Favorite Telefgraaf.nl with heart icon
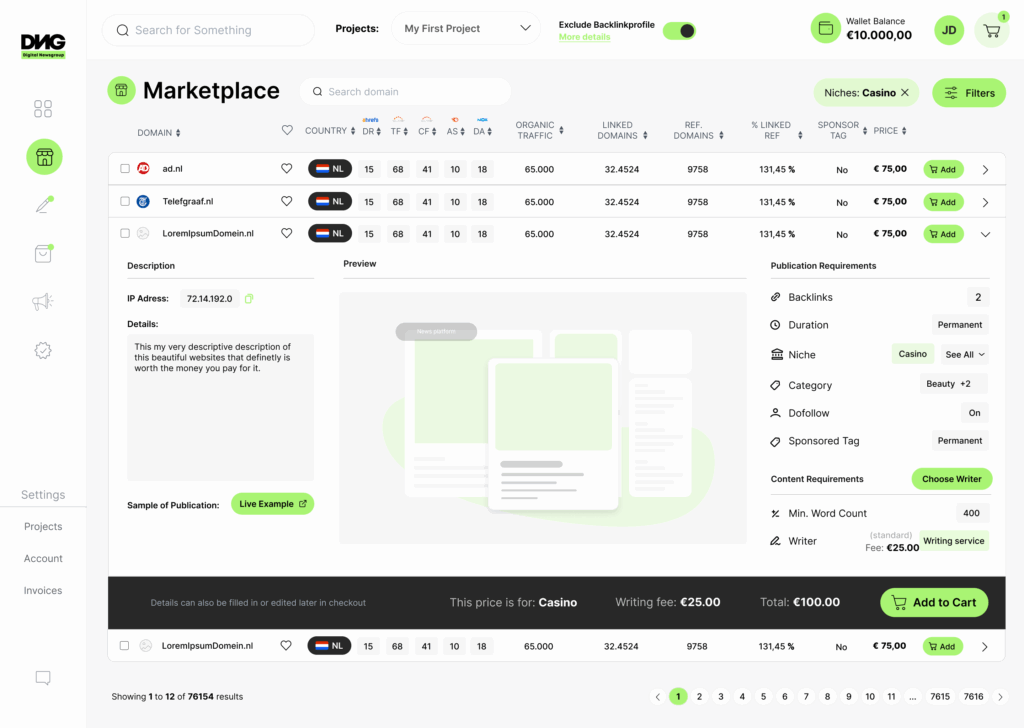 pos(287,201)
